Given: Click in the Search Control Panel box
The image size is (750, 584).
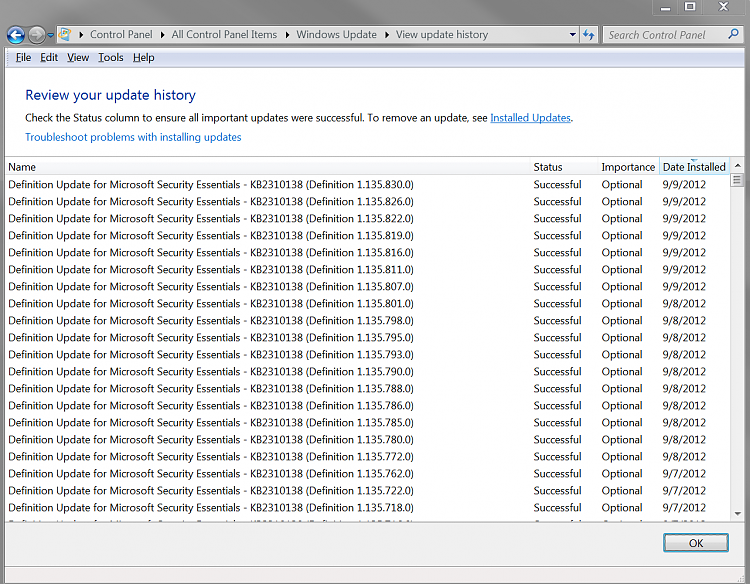Looking at the screenshot, I should (x=665, y=34).
